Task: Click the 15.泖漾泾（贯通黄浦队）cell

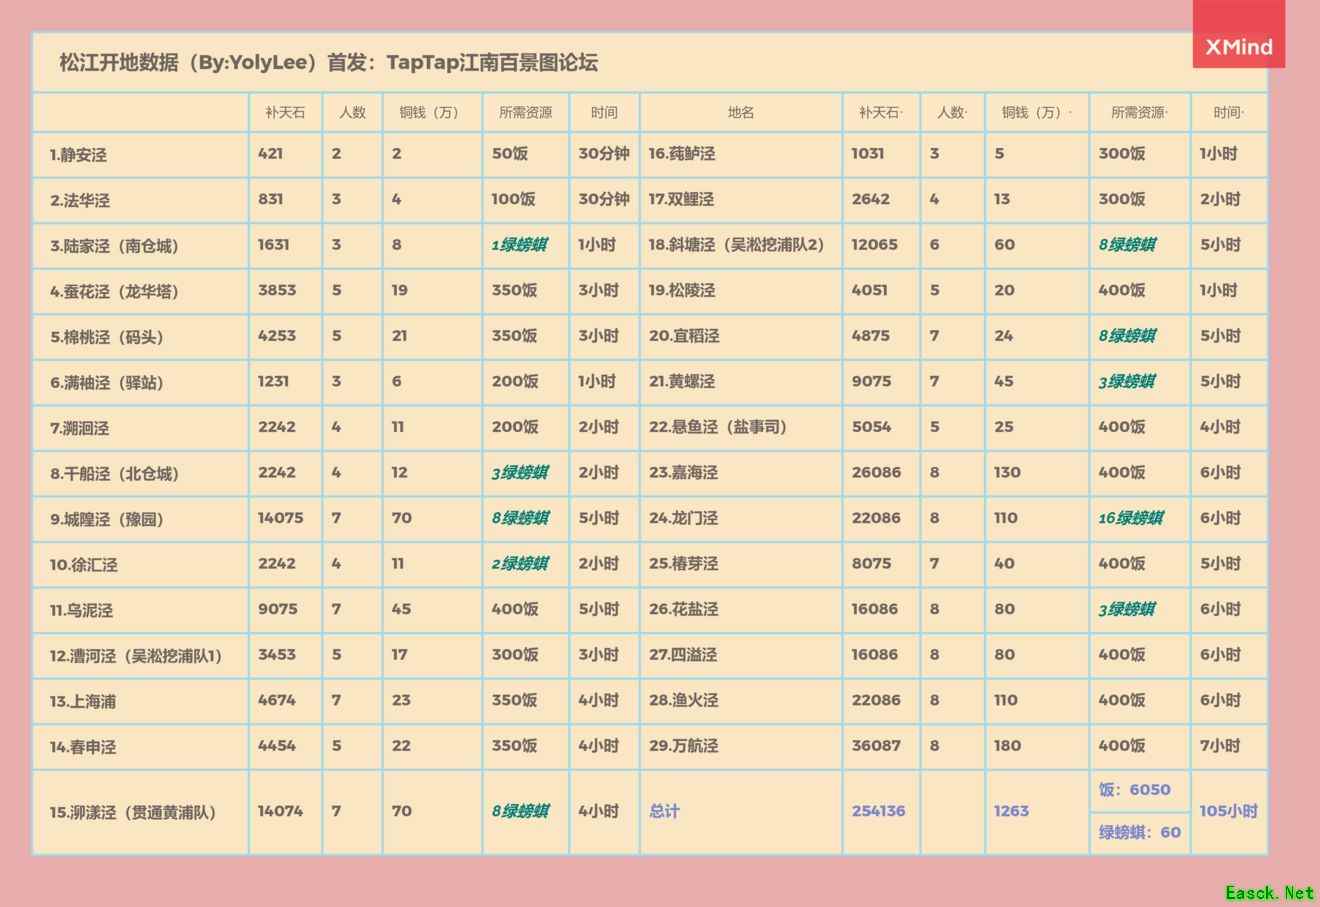Action: point(133,812)
